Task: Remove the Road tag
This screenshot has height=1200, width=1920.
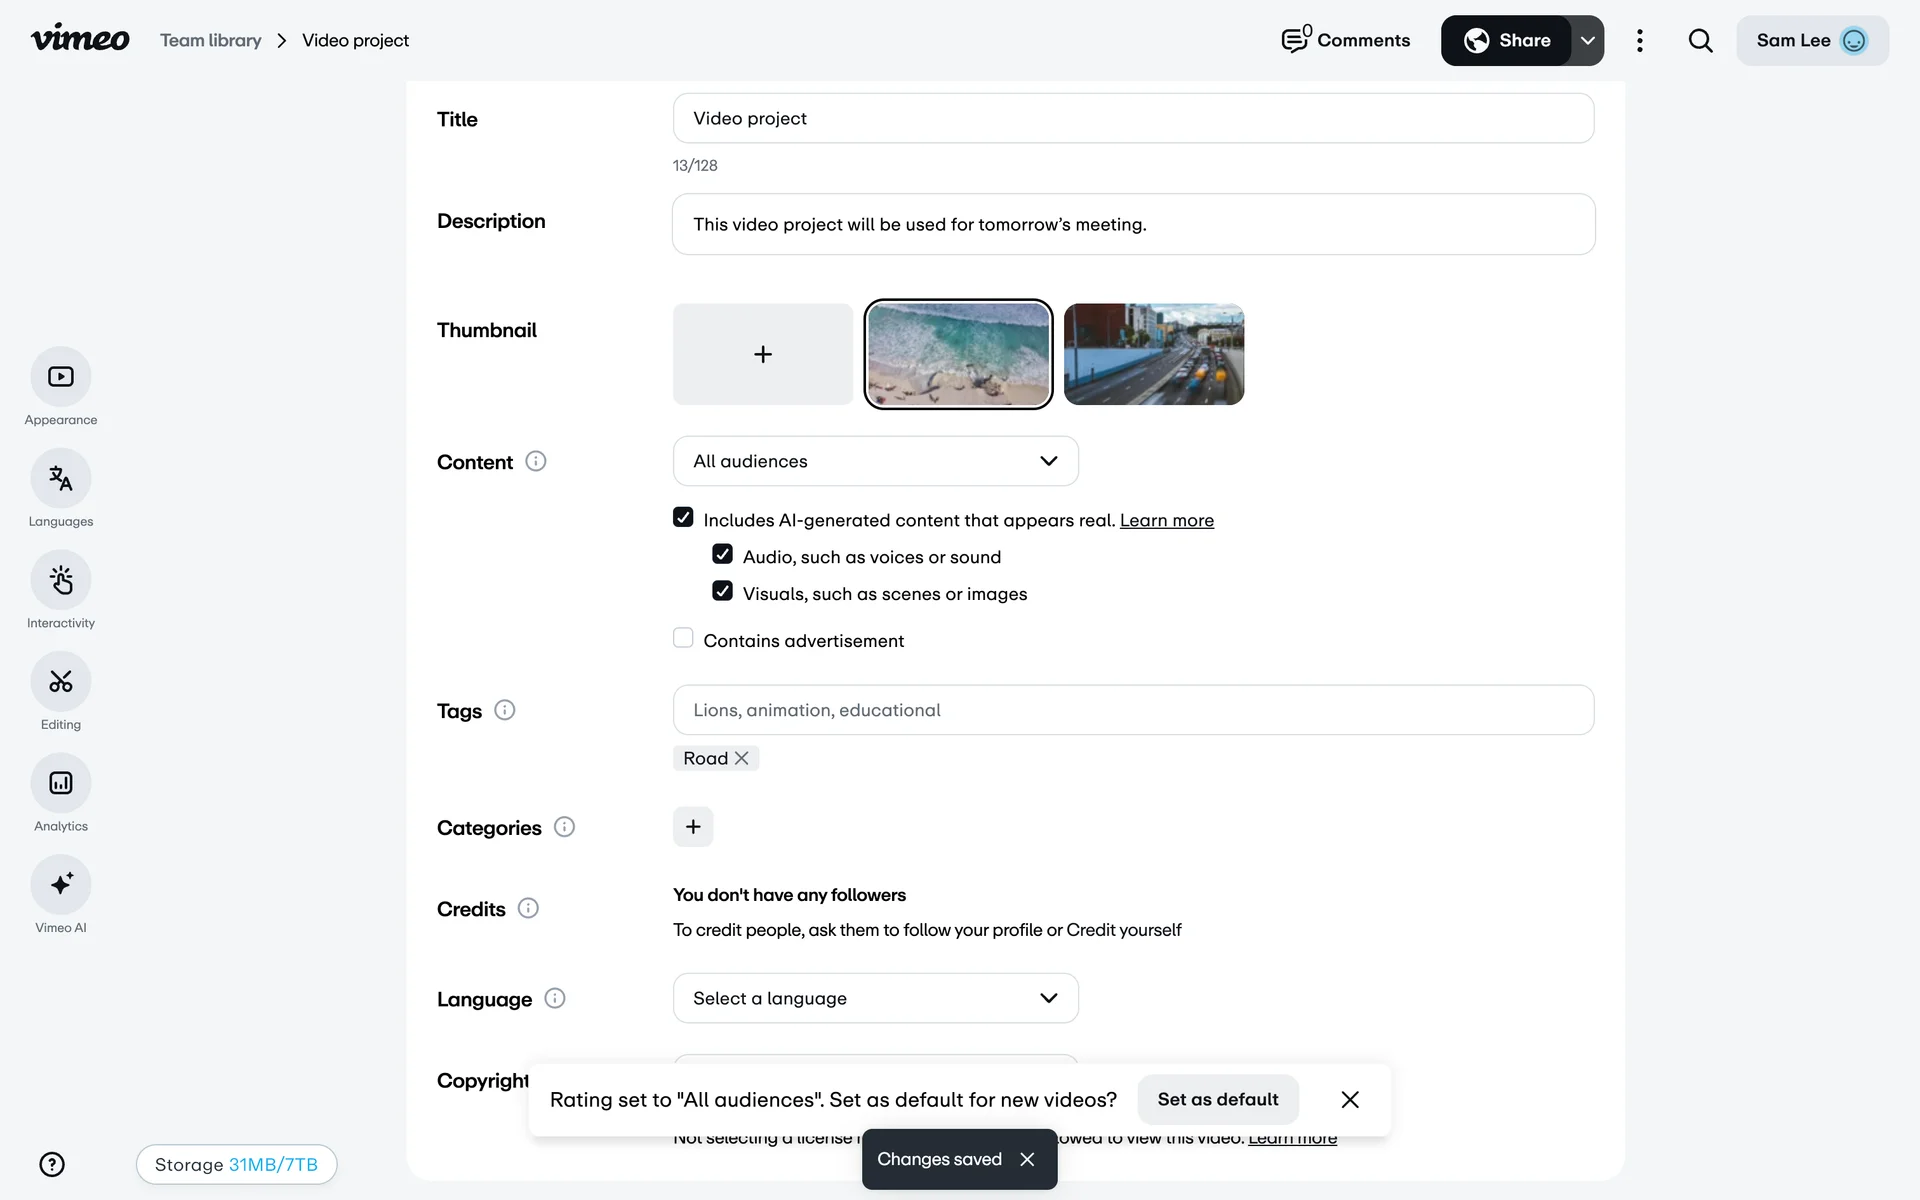Action: [741, 758]
